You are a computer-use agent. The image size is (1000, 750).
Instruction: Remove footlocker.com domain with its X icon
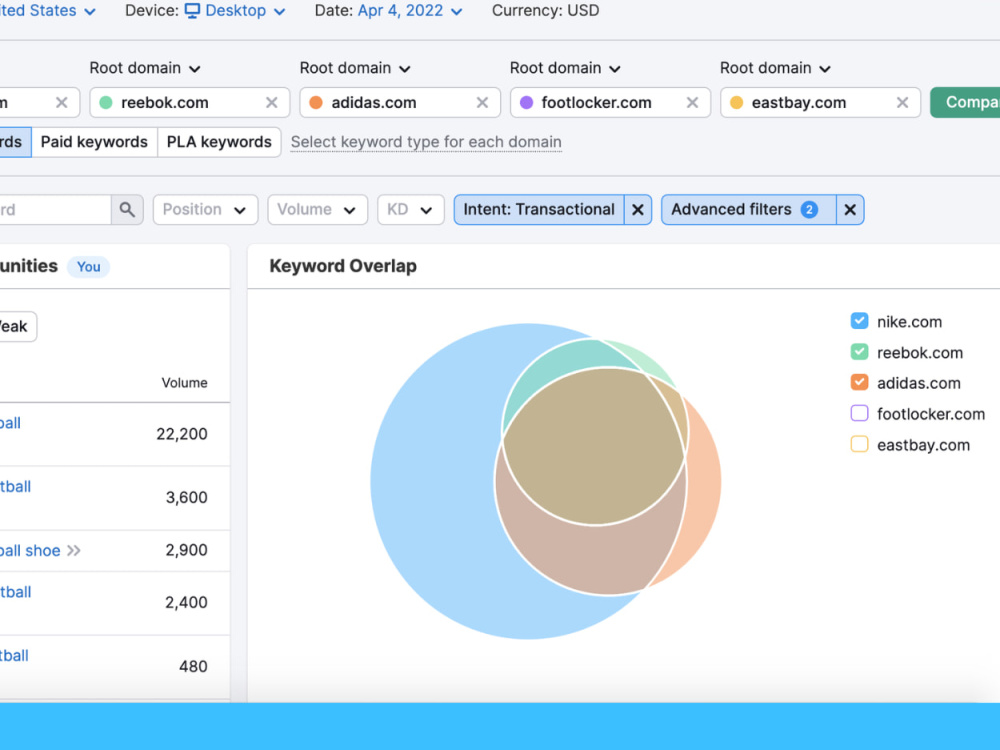[x=692, y=103]
